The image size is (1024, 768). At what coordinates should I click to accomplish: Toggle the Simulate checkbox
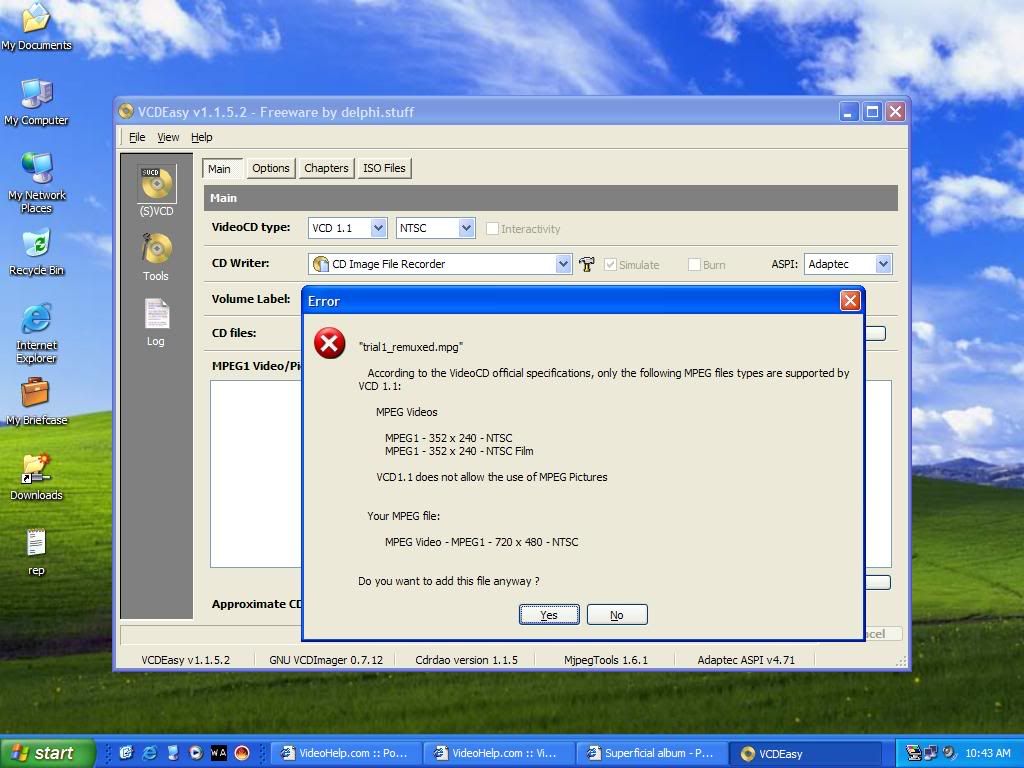click(611, 264)
